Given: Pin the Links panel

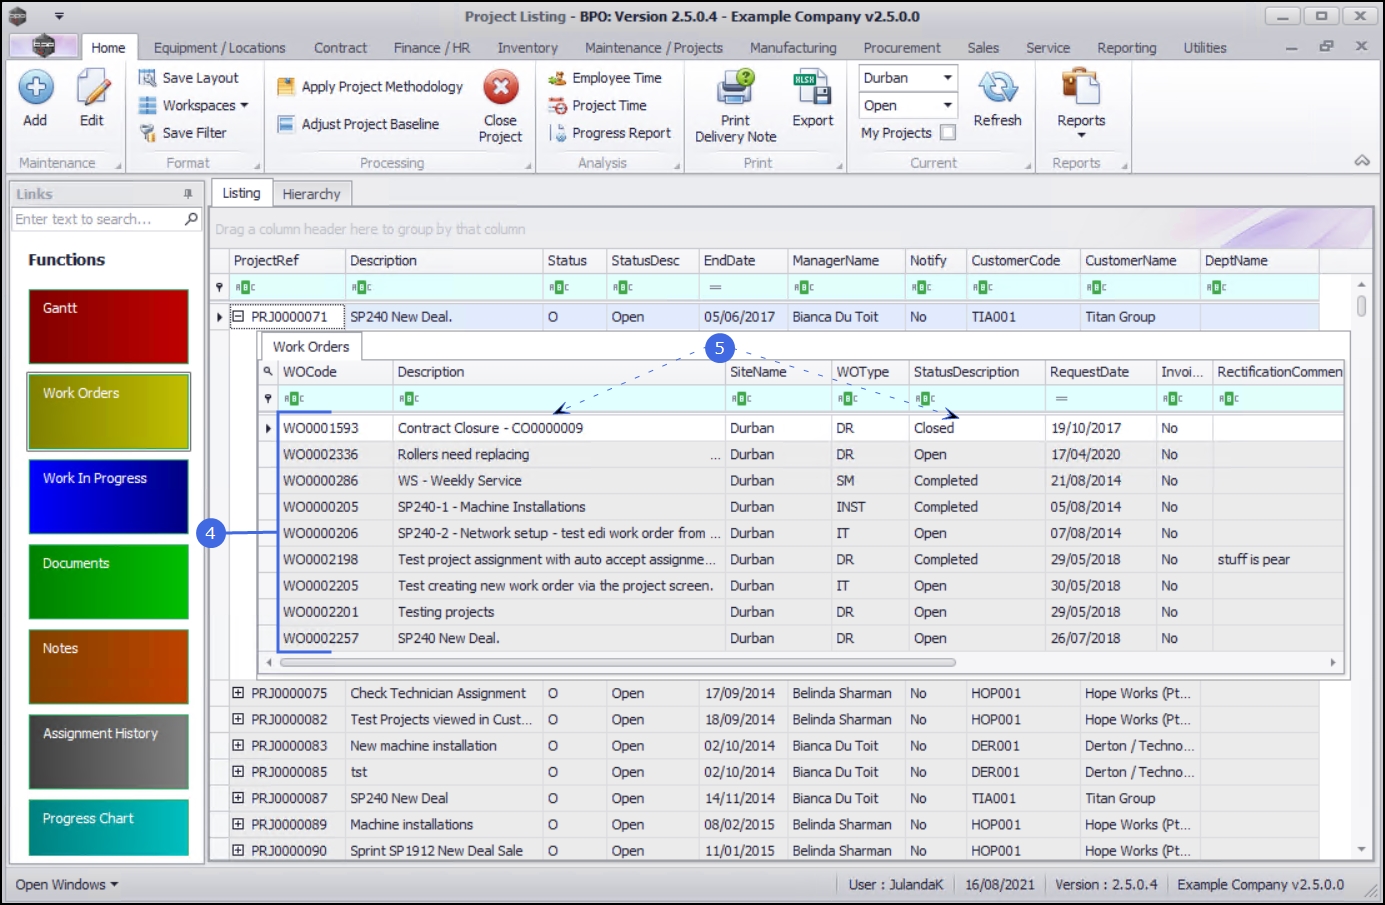Looking at the screenshot, I should pyautogui.click(x=187, y=194).
